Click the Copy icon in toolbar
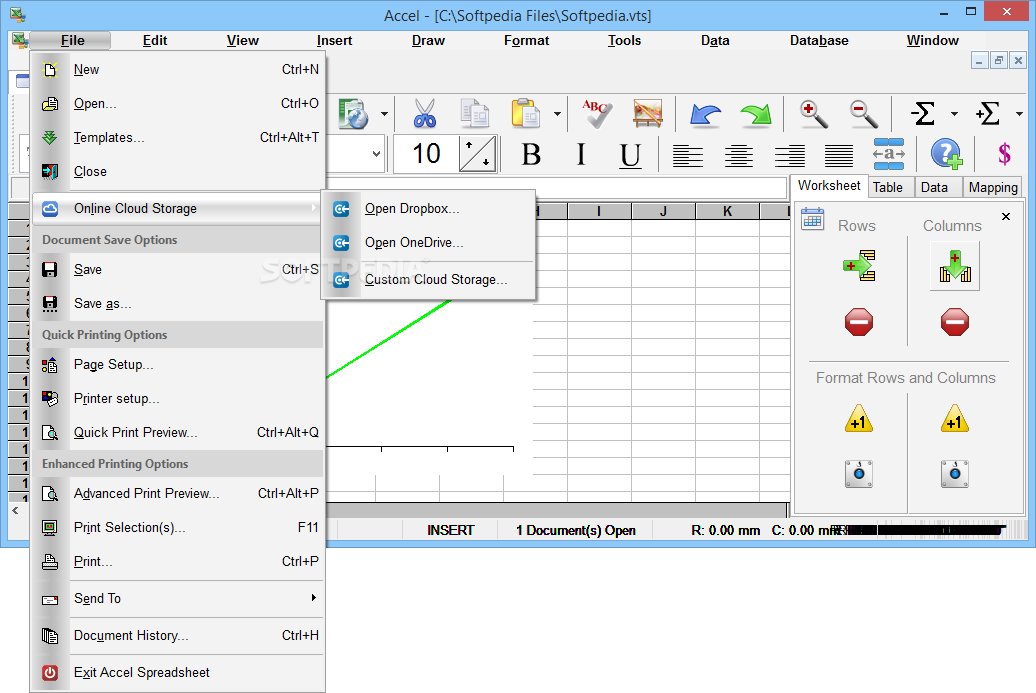Viewport: 1036px width, 693px height. coord(474,114)
